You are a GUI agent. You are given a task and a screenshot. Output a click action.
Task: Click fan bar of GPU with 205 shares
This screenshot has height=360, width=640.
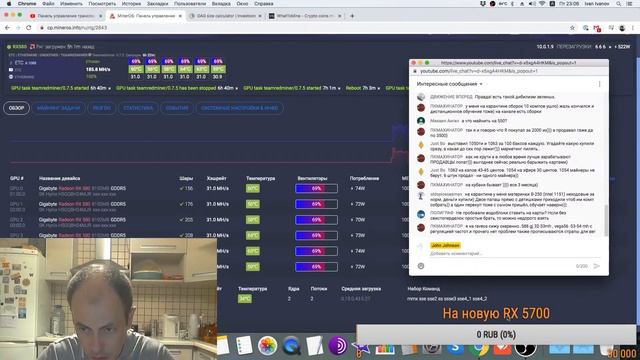tap(316, 220)
